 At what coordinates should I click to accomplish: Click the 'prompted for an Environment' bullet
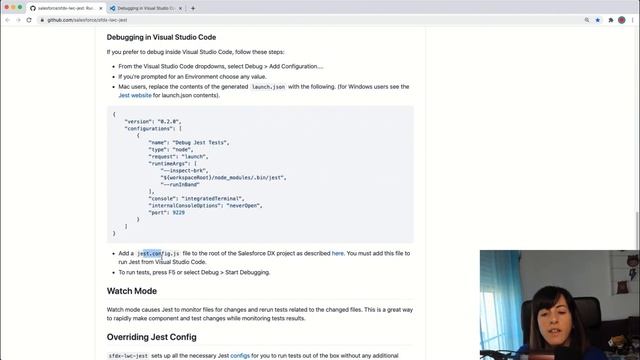(x=192, y=77)
